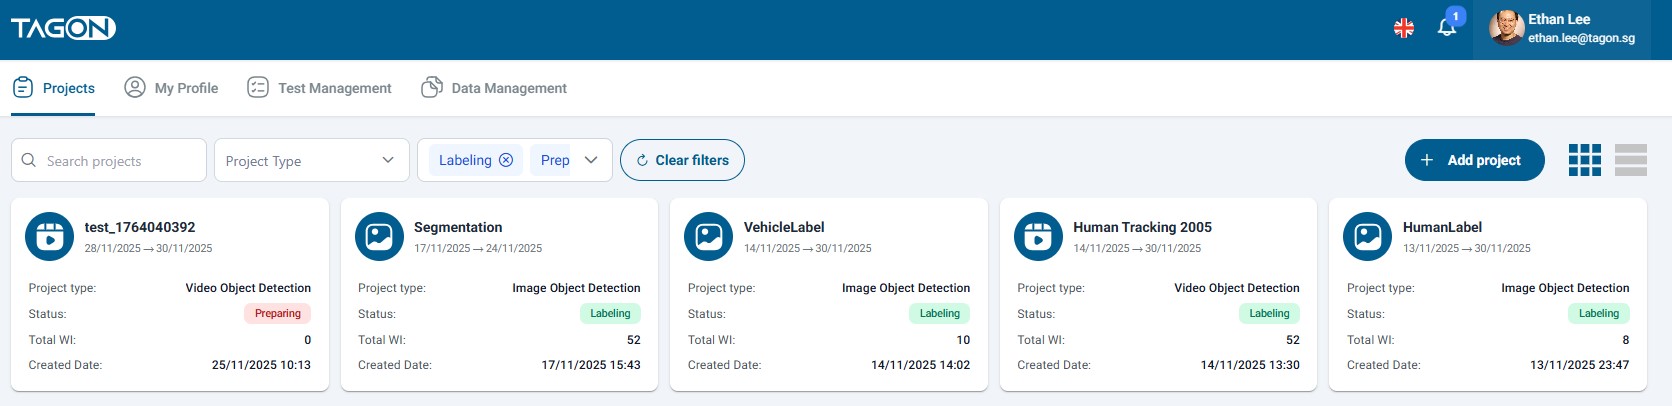The width and height of the screenshot is (1672, 406).
Task: Click the test_1764040392 project video icon
Action: click(49, 237)
